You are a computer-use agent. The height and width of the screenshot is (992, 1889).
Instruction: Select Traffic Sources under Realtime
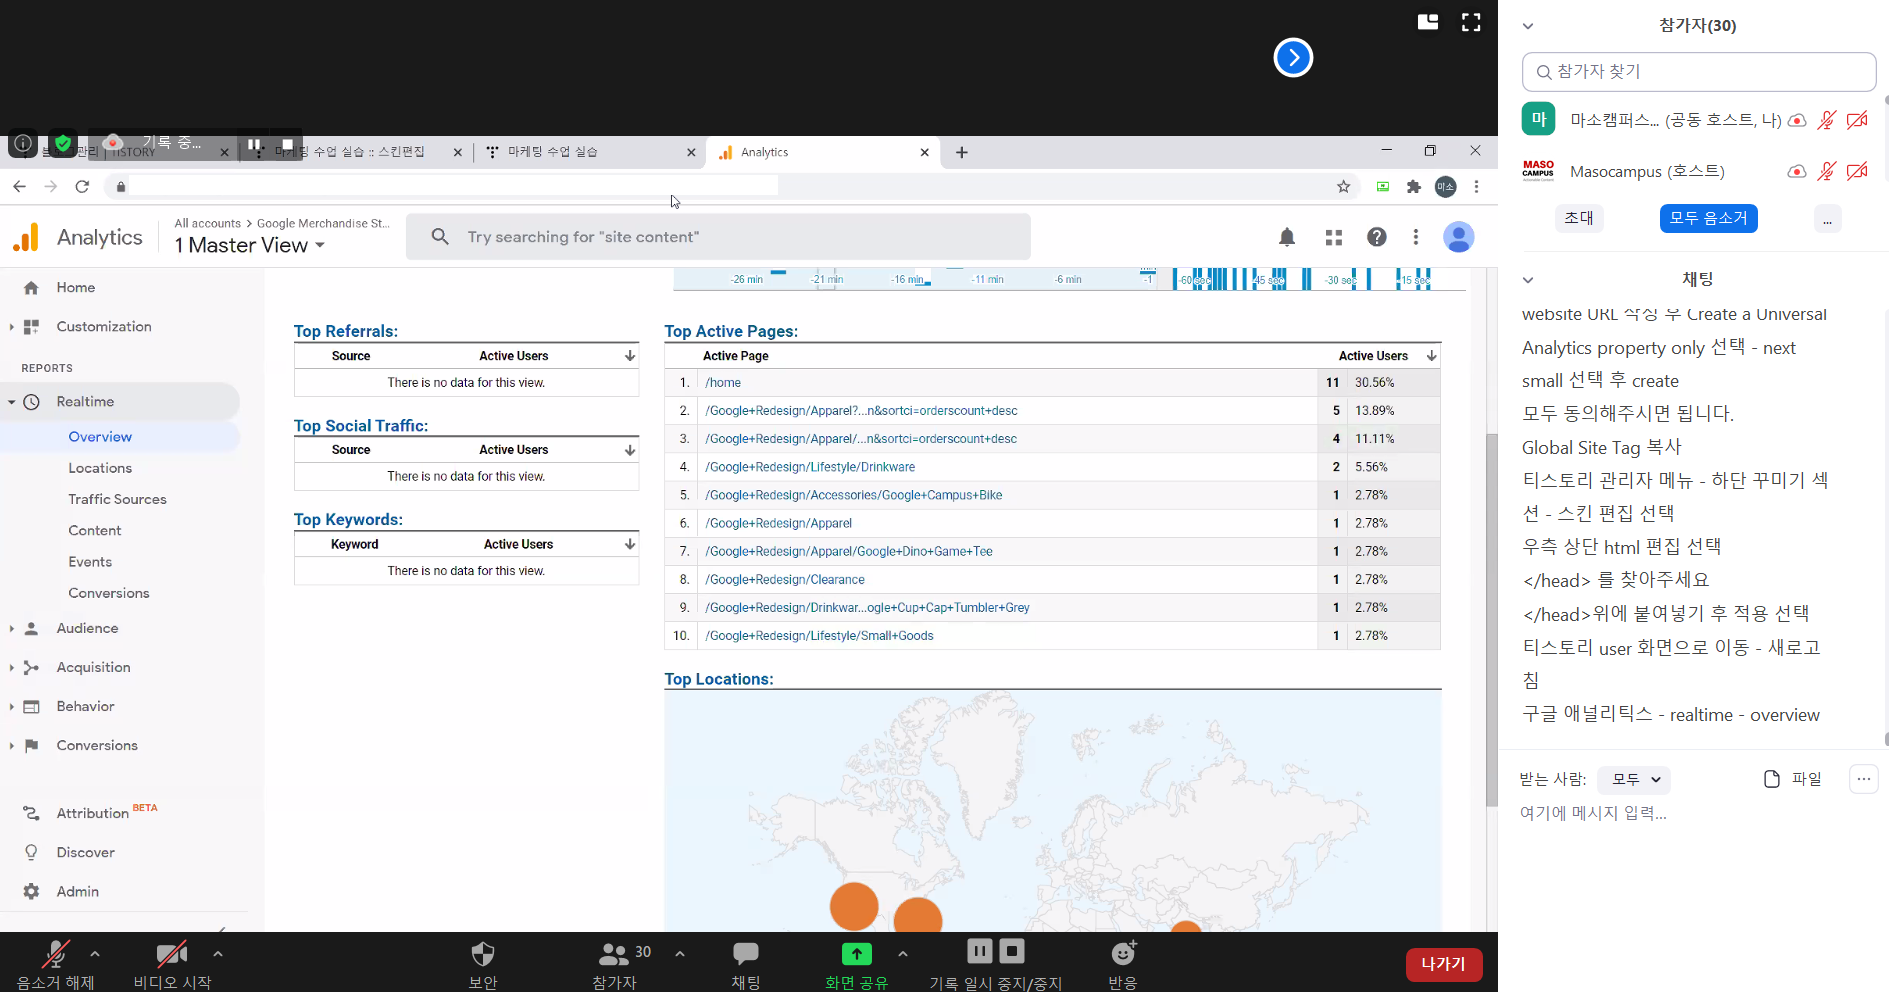[x=117, y=499]
